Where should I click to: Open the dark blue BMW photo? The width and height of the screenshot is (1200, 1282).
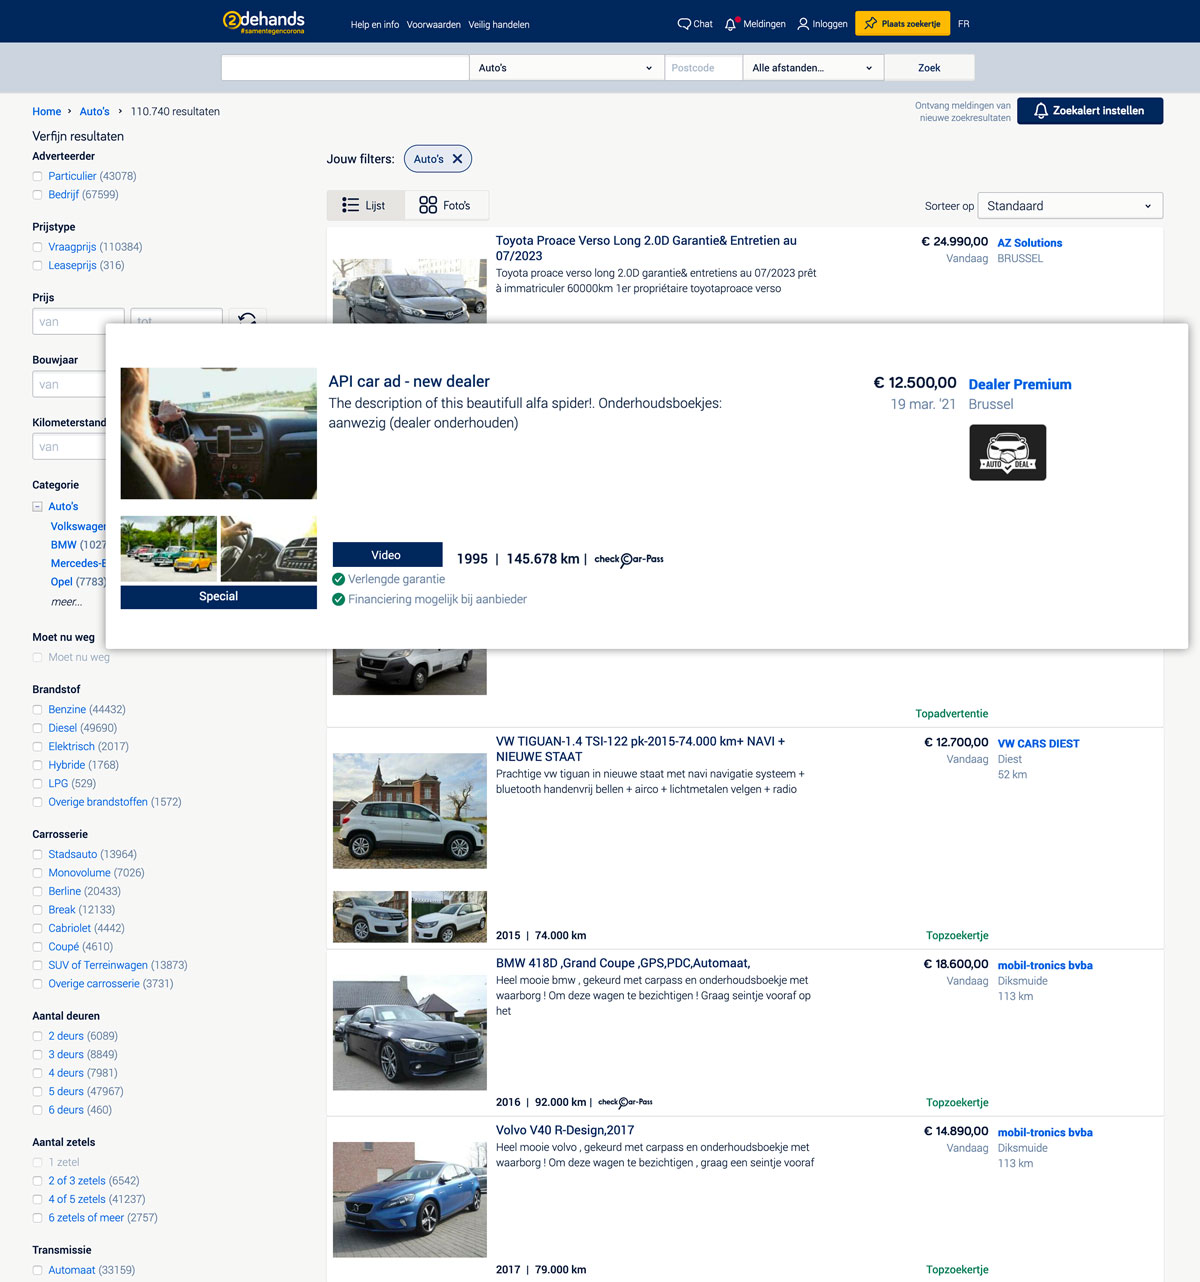click(x=410, y=1033)
